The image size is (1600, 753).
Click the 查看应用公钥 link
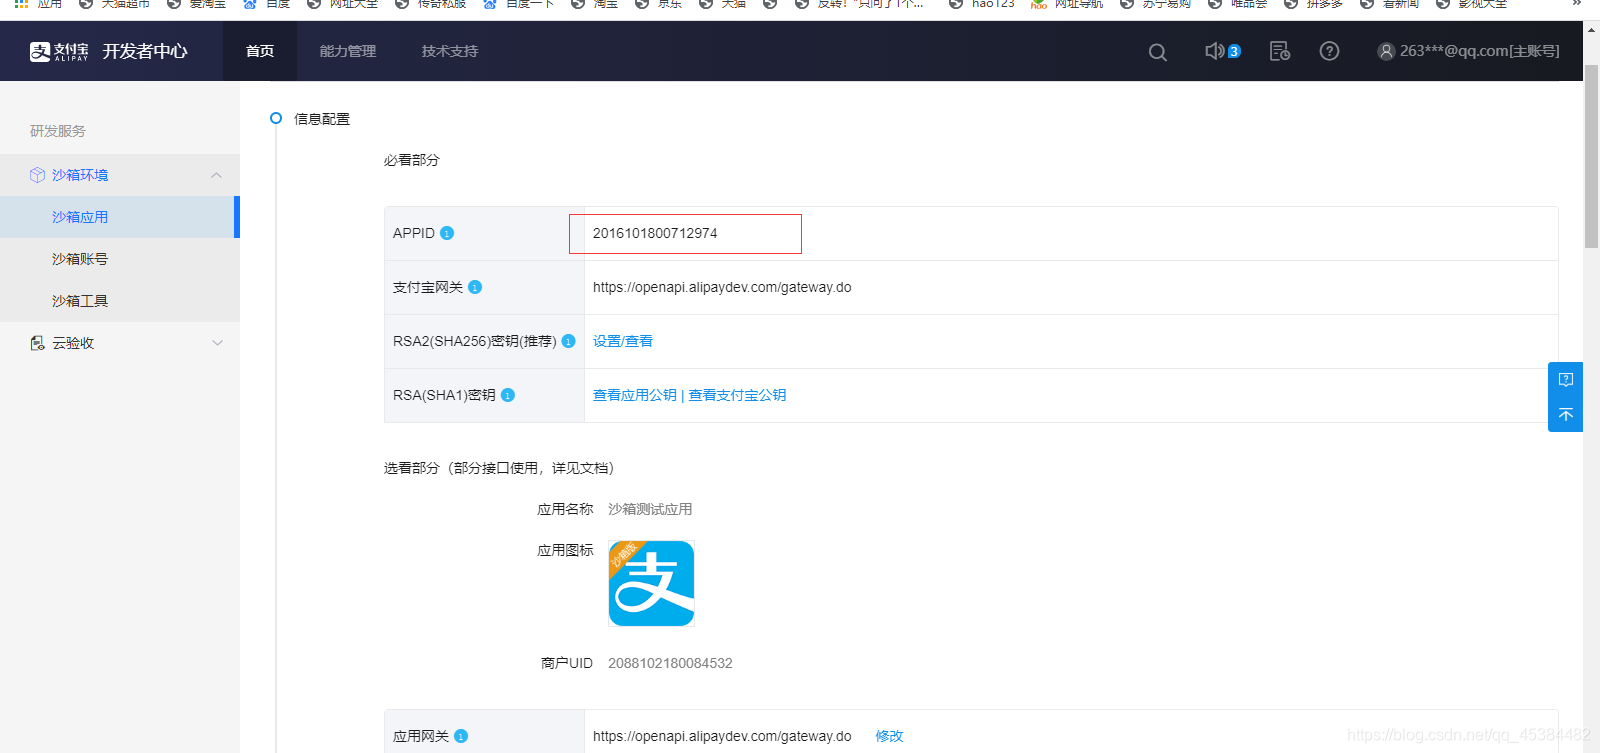[635, 395]
